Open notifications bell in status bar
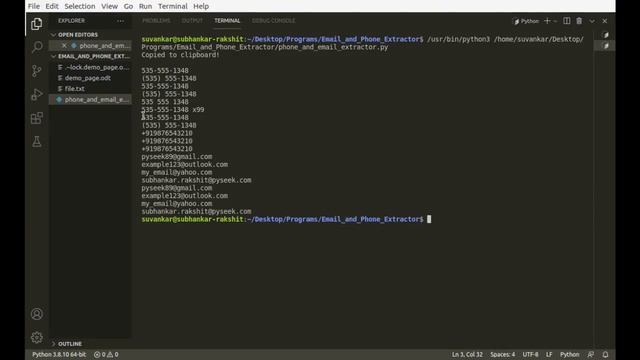 tap(605, 354)
